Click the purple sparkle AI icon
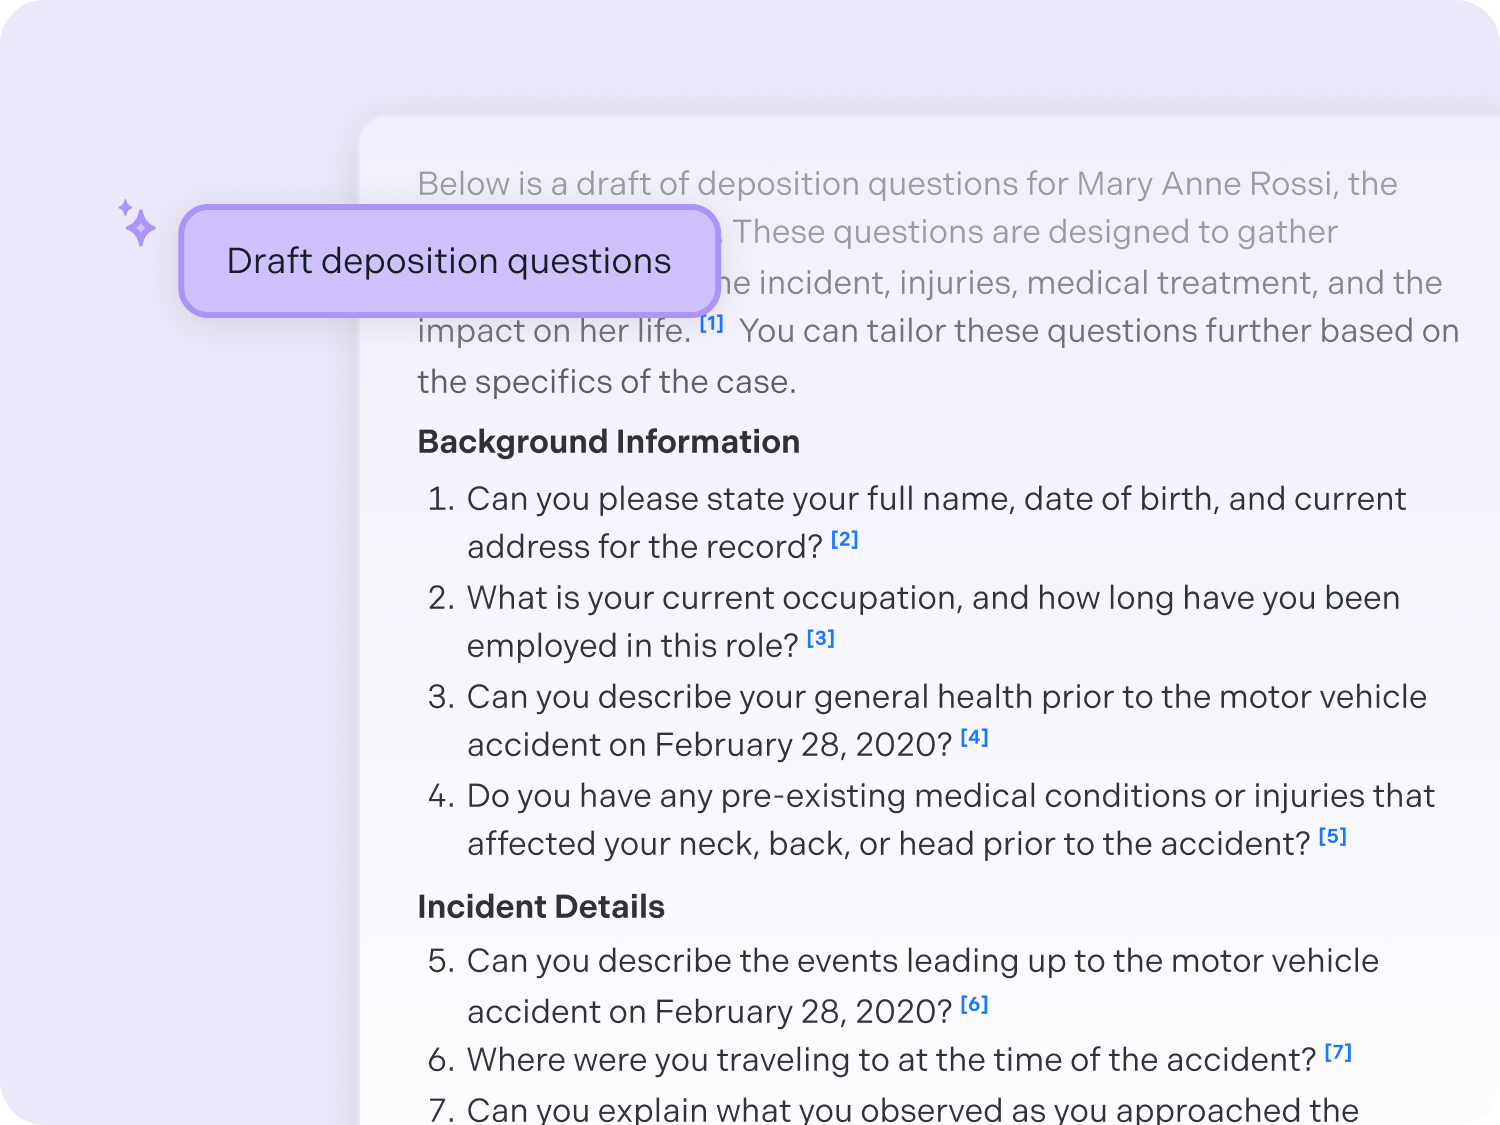This screenshot has width=1500, height=1125. point(137,222)
